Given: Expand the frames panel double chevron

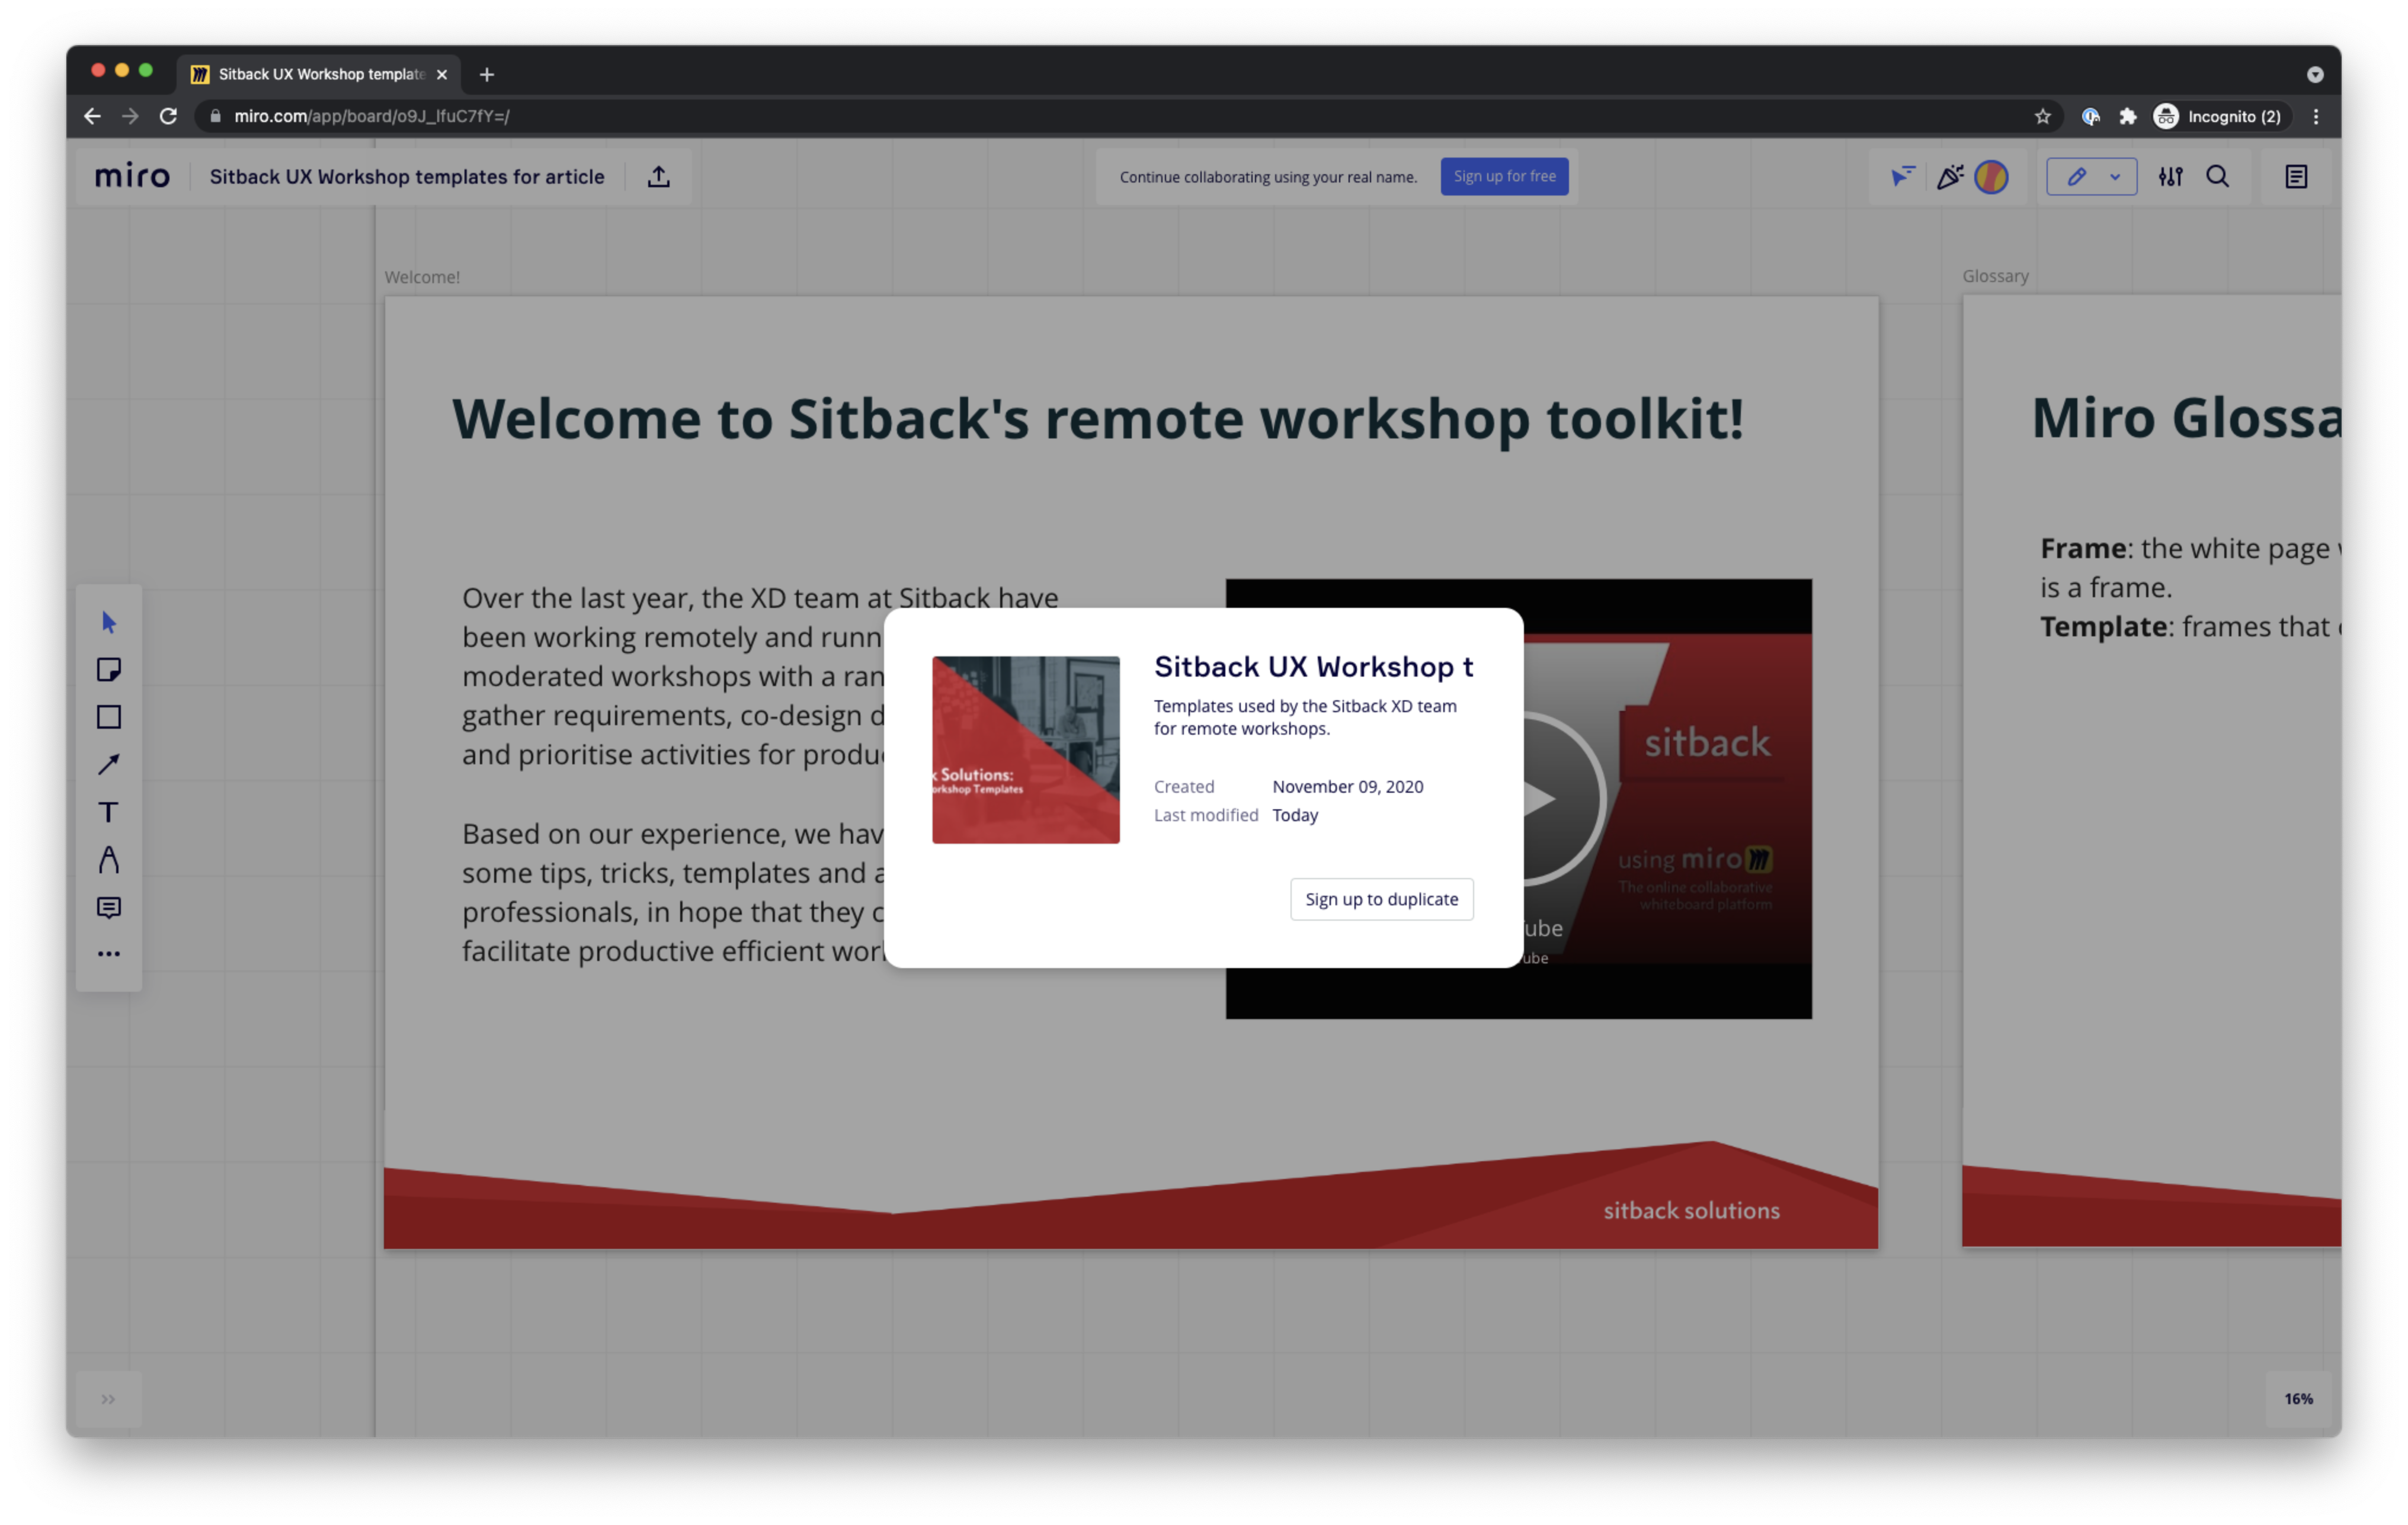Looking at the screenshot, I should pyautogui.click(x=108, y=1399).
